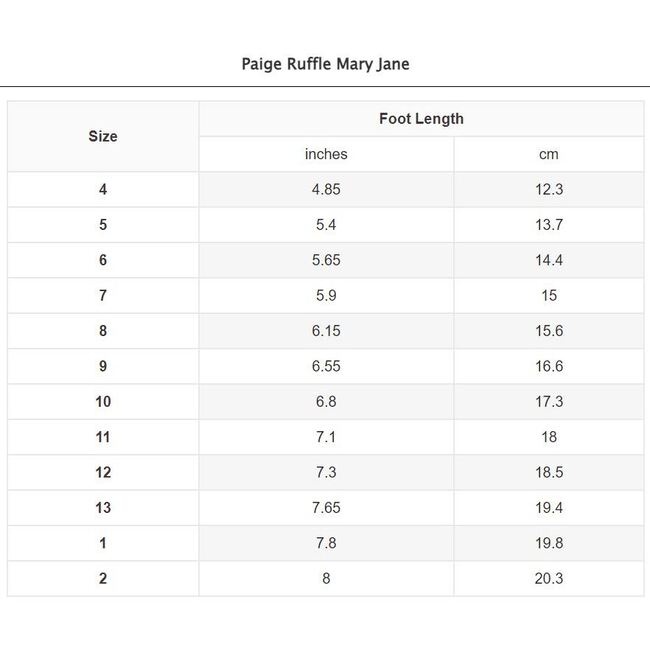
Task: Select the Size column header
Action: coord(103,136)
